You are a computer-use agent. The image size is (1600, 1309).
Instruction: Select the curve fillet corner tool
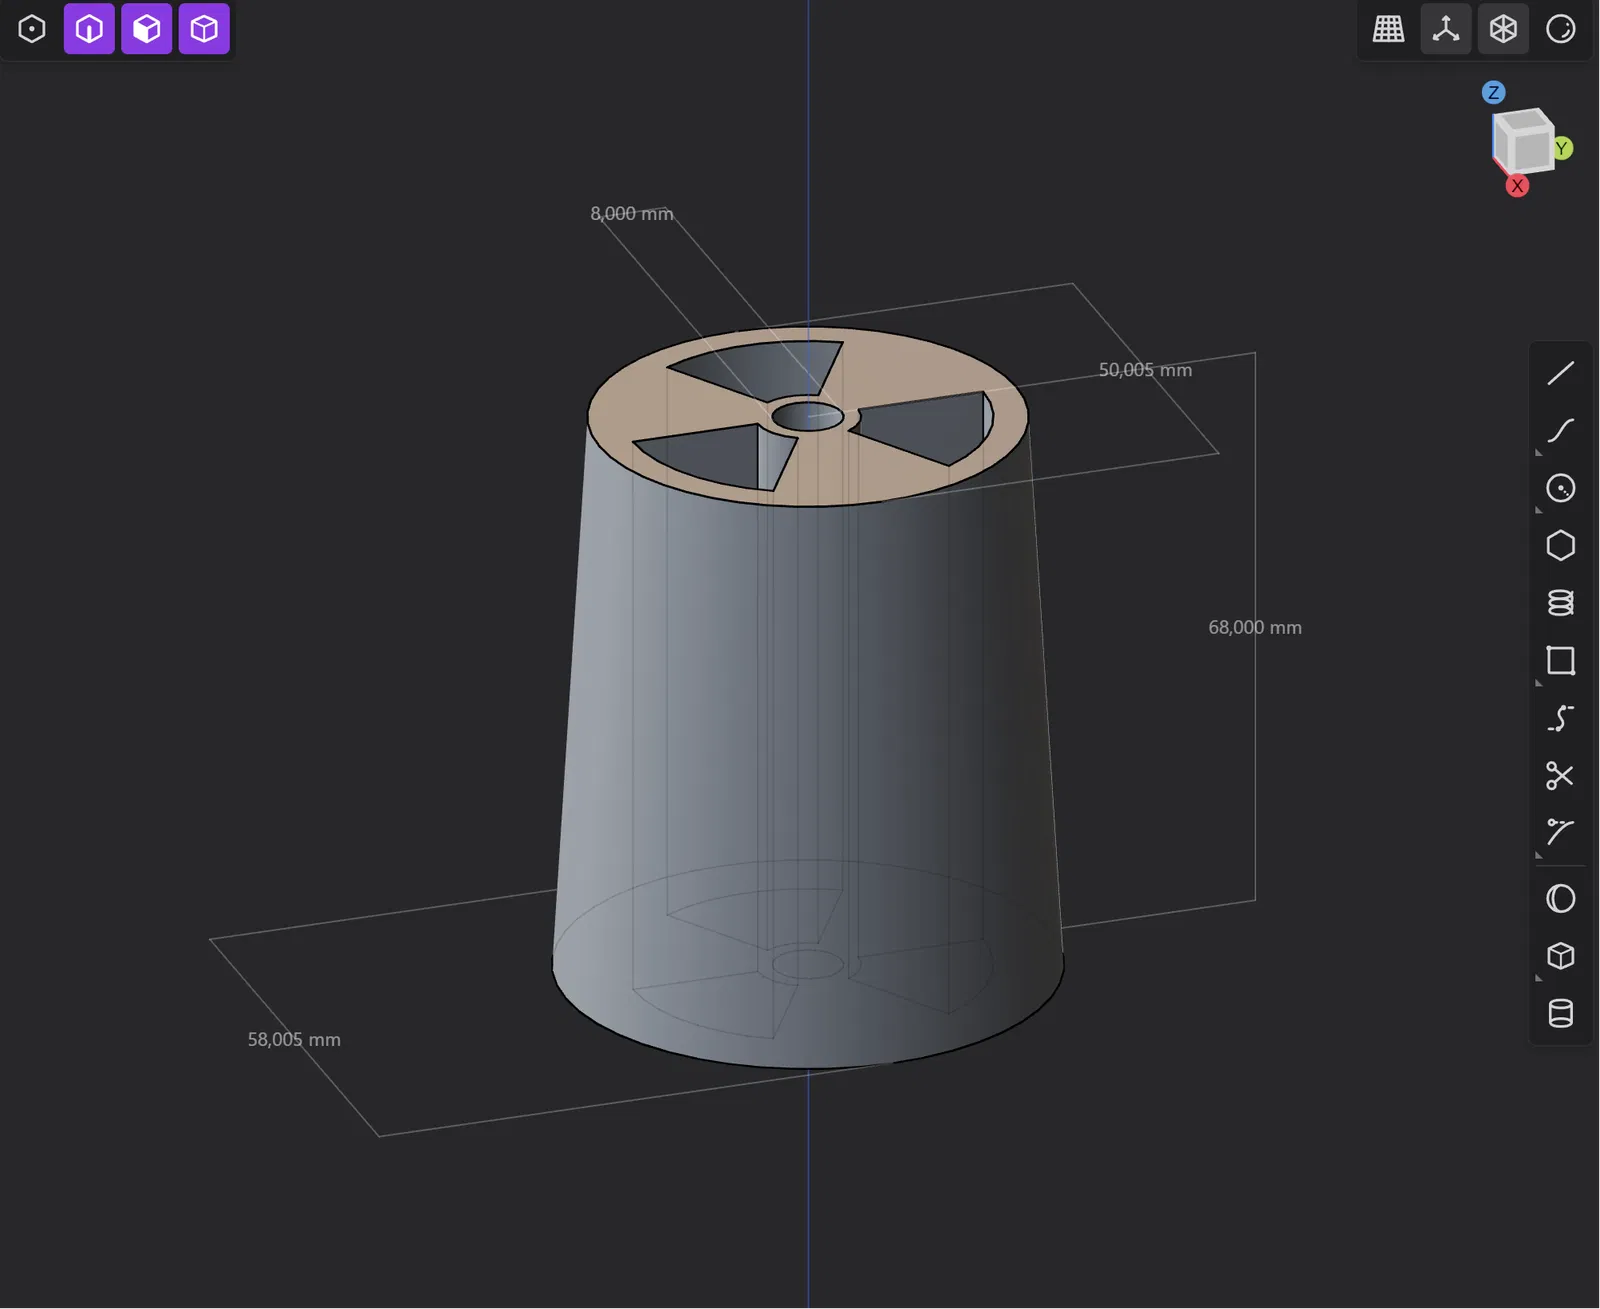[x=1561, y=833]
